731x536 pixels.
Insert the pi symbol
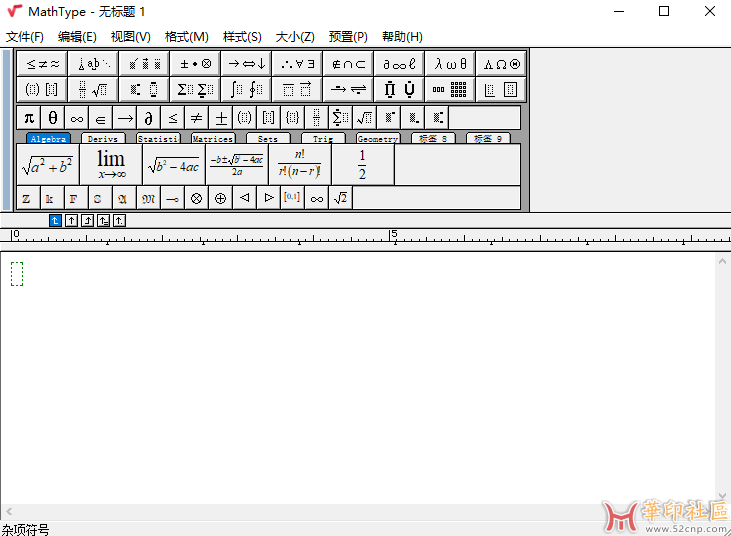pos(29,118)
